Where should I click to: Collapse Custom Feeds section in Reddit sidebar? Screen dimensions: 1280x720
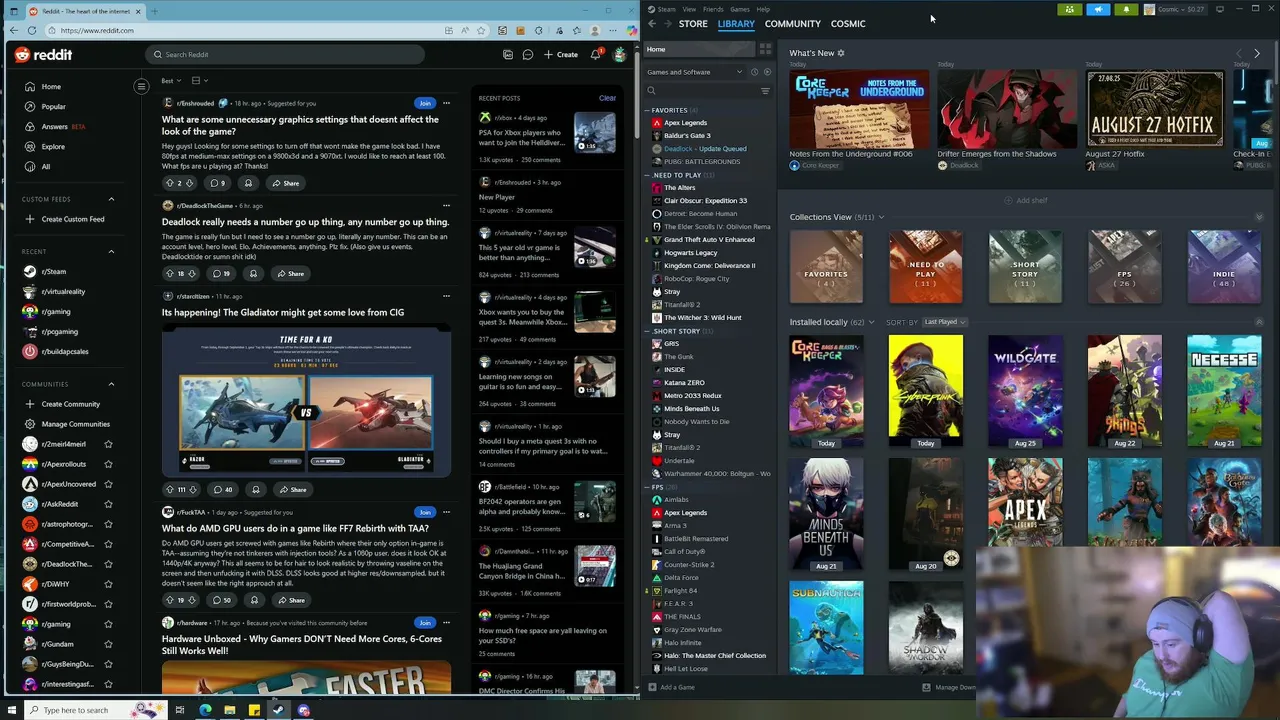click(x=111, y=199)
